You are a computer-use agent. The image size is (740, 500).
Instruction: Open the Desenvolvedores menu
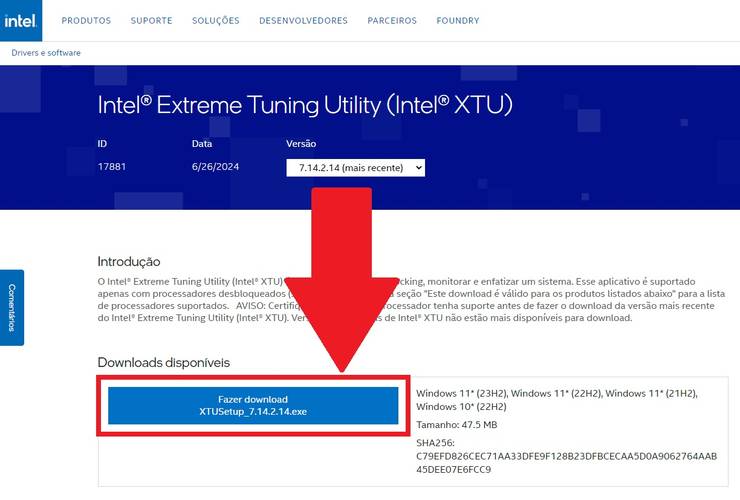tap(303, 21)
